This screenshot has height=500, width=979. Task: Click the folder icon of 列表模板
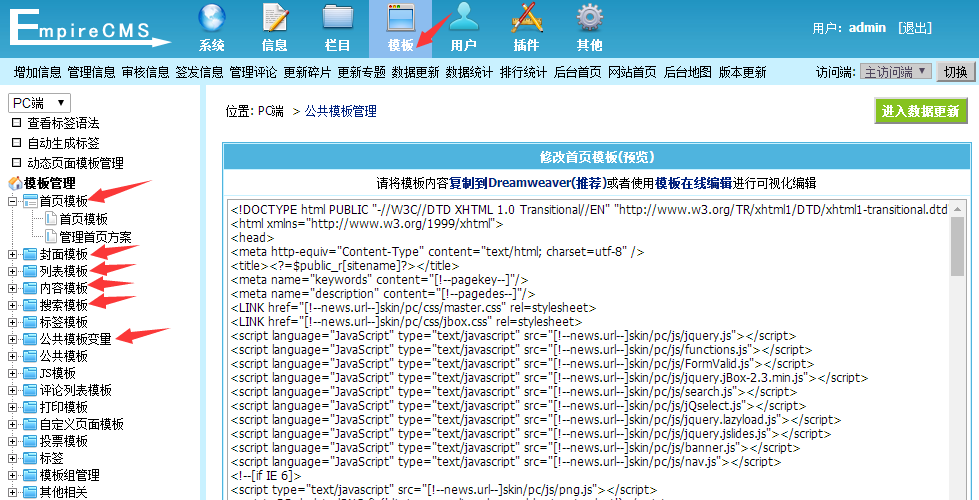[29, 271]
